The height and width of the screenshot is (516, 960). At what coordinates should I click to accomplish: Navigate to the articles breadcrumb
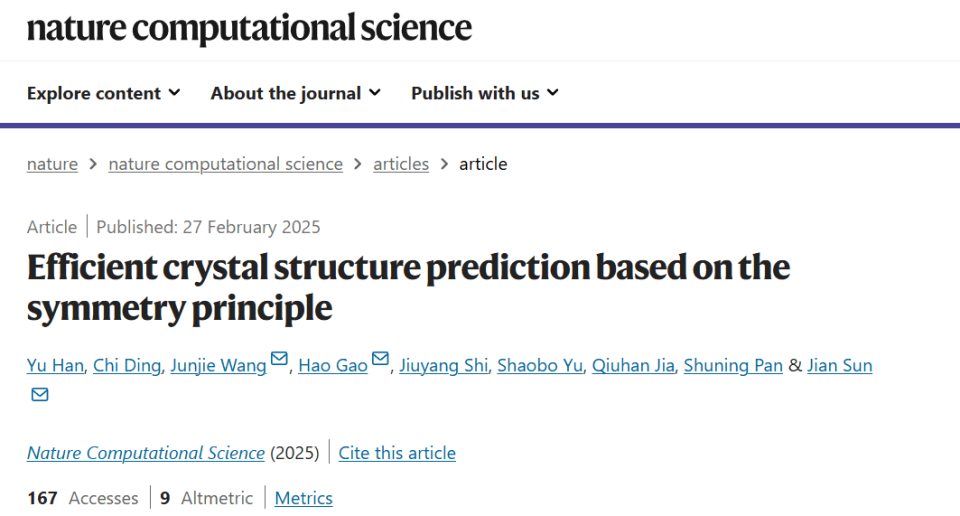[401, 164]
